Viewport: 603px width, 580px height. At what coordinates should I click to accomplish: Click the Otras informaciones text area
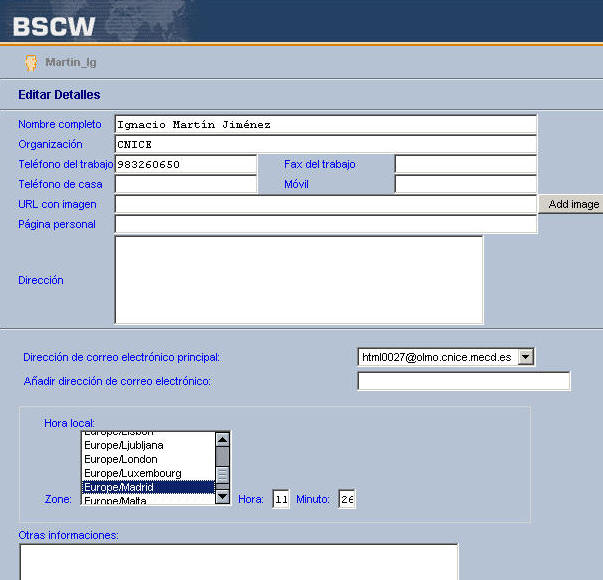click(238, 562)
